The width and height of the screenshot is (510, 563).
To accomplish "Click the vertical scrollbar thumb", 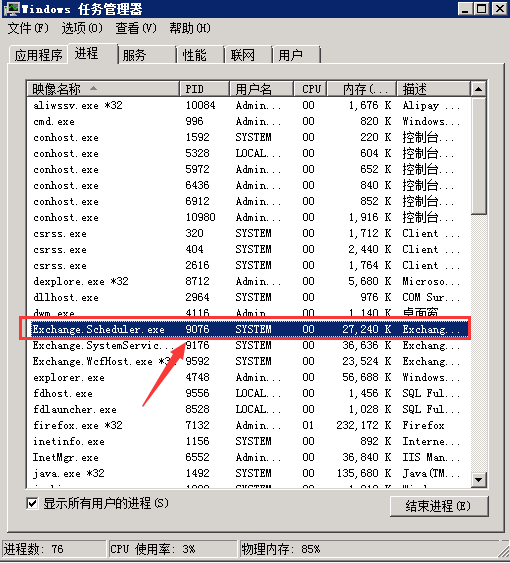I will [x=478, y=155].
